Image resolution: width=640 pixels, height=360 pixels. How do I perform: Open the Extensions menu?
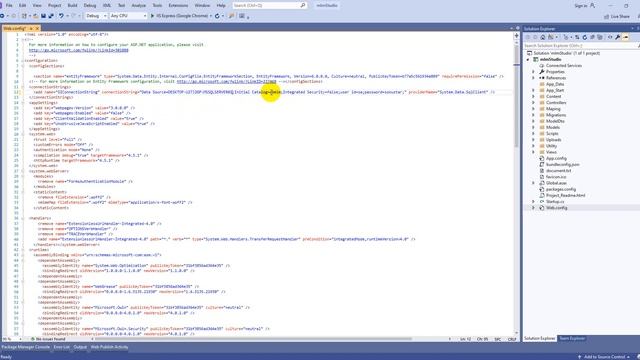(x=178, y=6)
